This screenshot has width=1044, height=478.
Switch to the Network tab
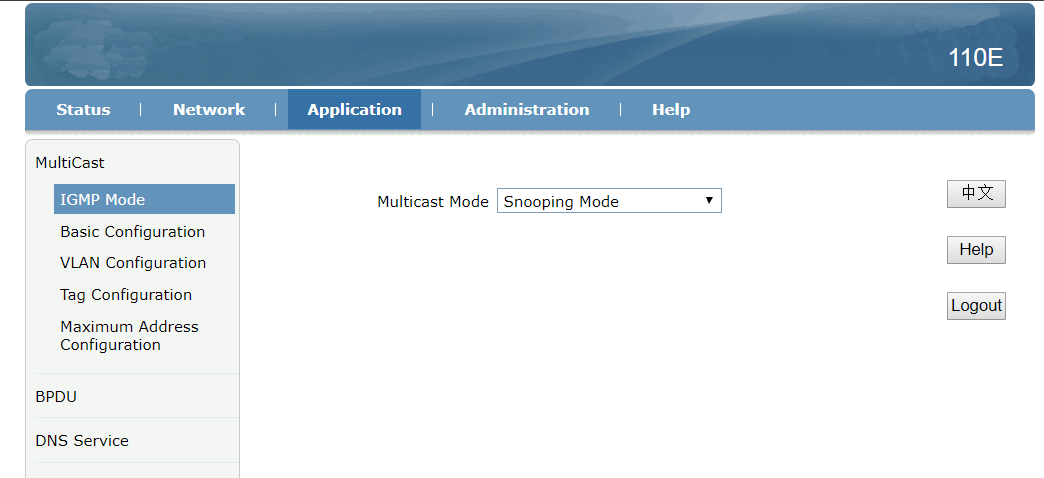point(209,110)
